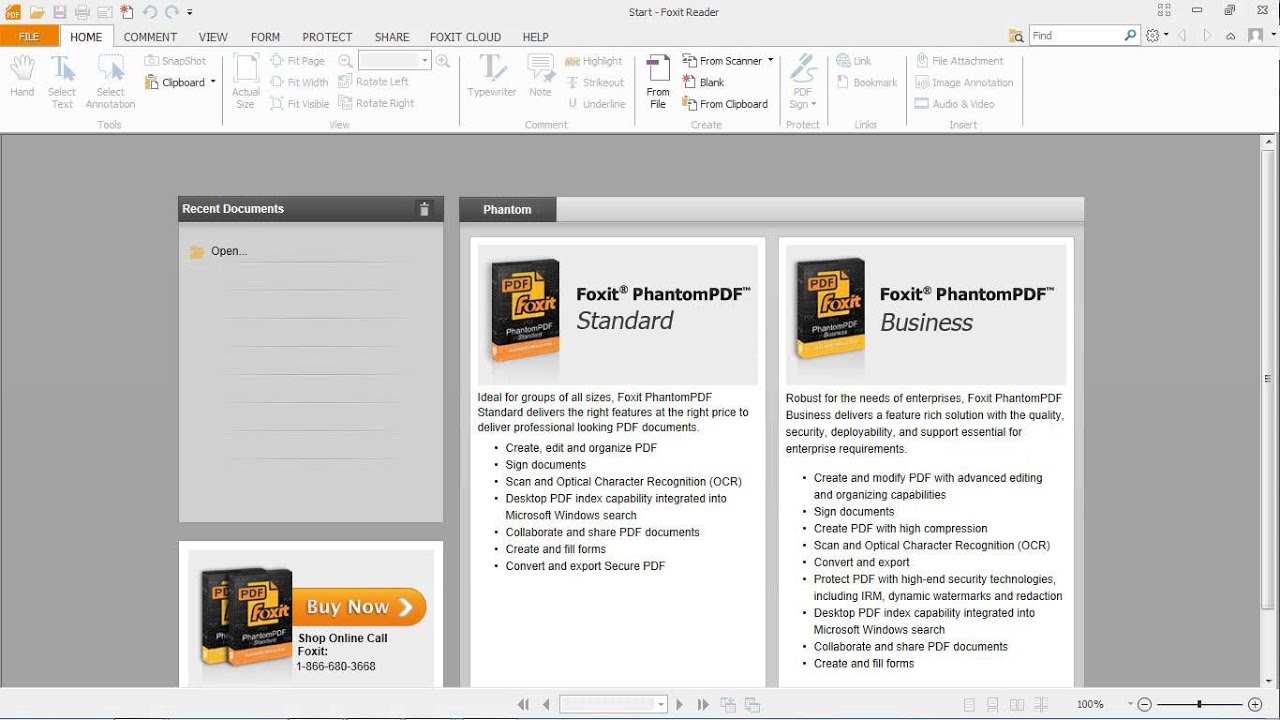1280x720 pixels.
Task: Click Audio & Video in Insert group
Action: pos(954,103)
